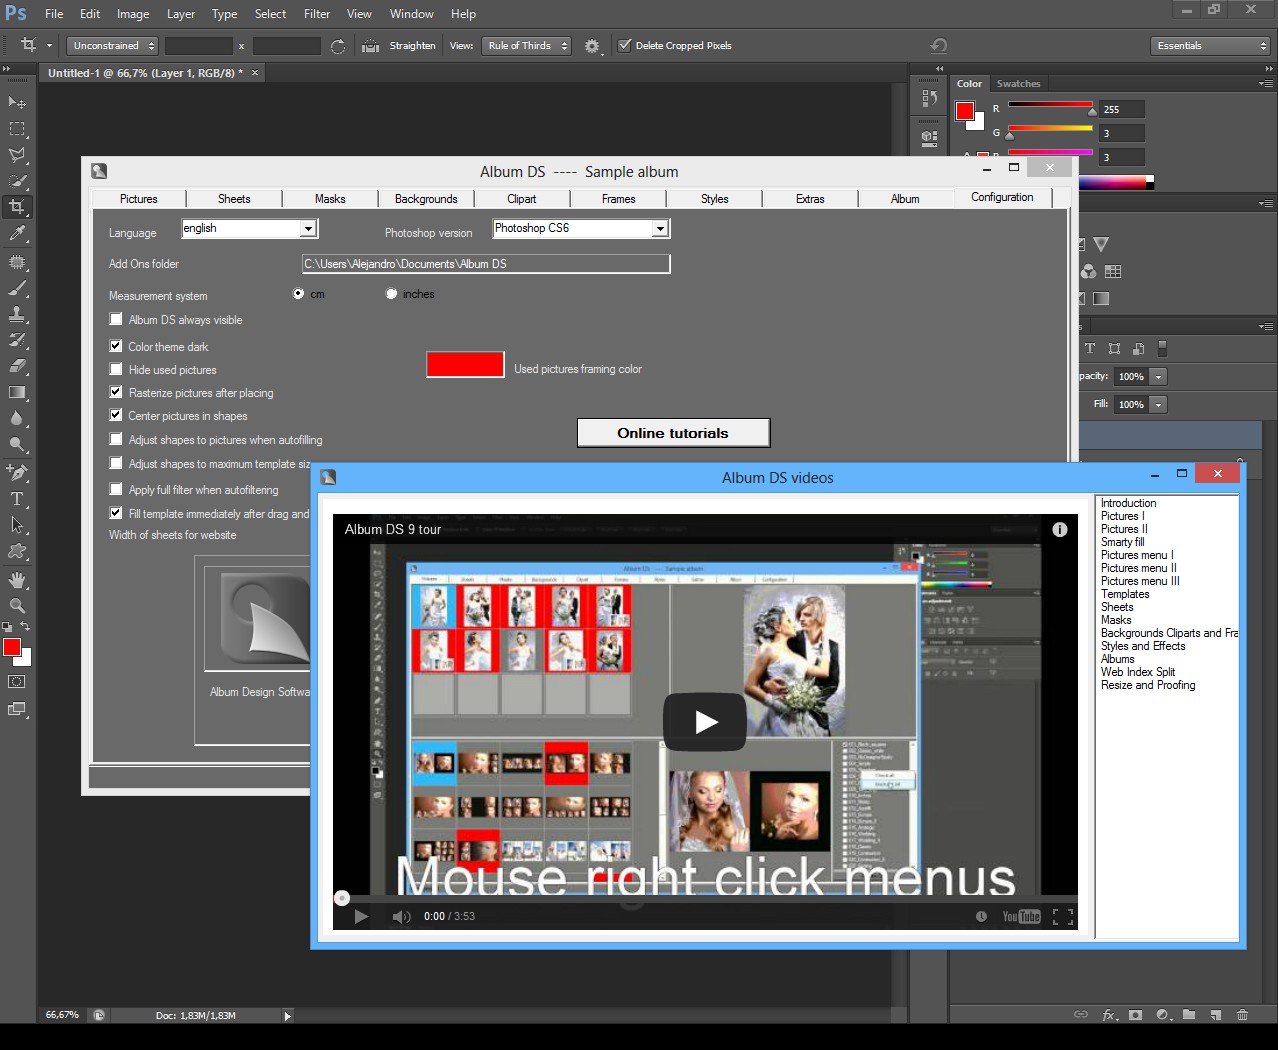Screen dimensions: 1278x1050
Task: Open YouTube video info icon
Action: [x=1060, y=529]
